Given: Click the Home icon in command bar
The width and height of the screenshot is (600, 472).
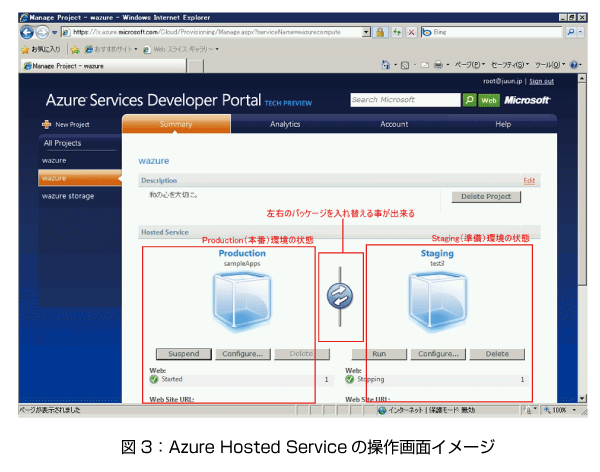Looking at the screenshot, I should (x=386, y=65).
